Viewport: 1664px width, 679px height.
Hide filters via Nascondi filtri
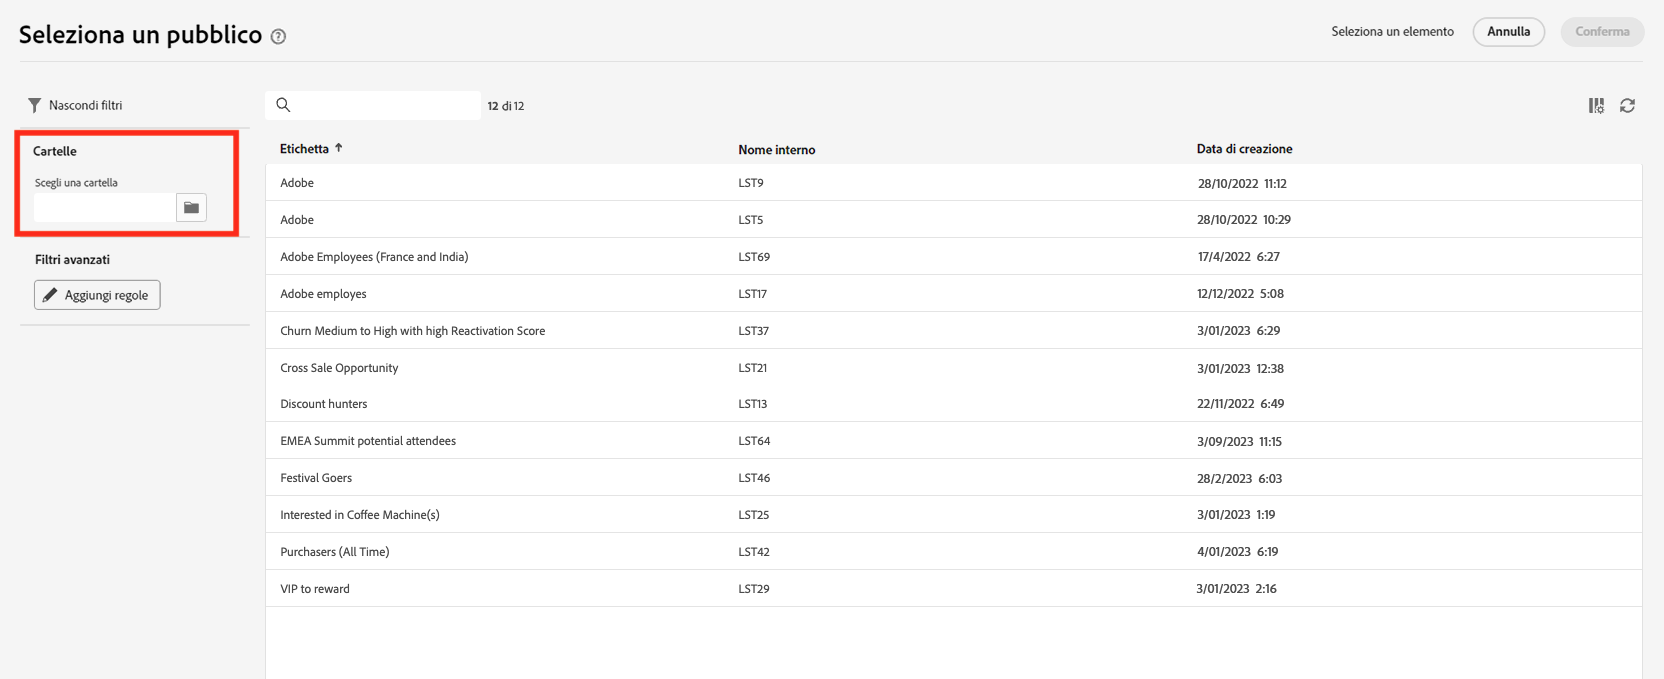85,105
